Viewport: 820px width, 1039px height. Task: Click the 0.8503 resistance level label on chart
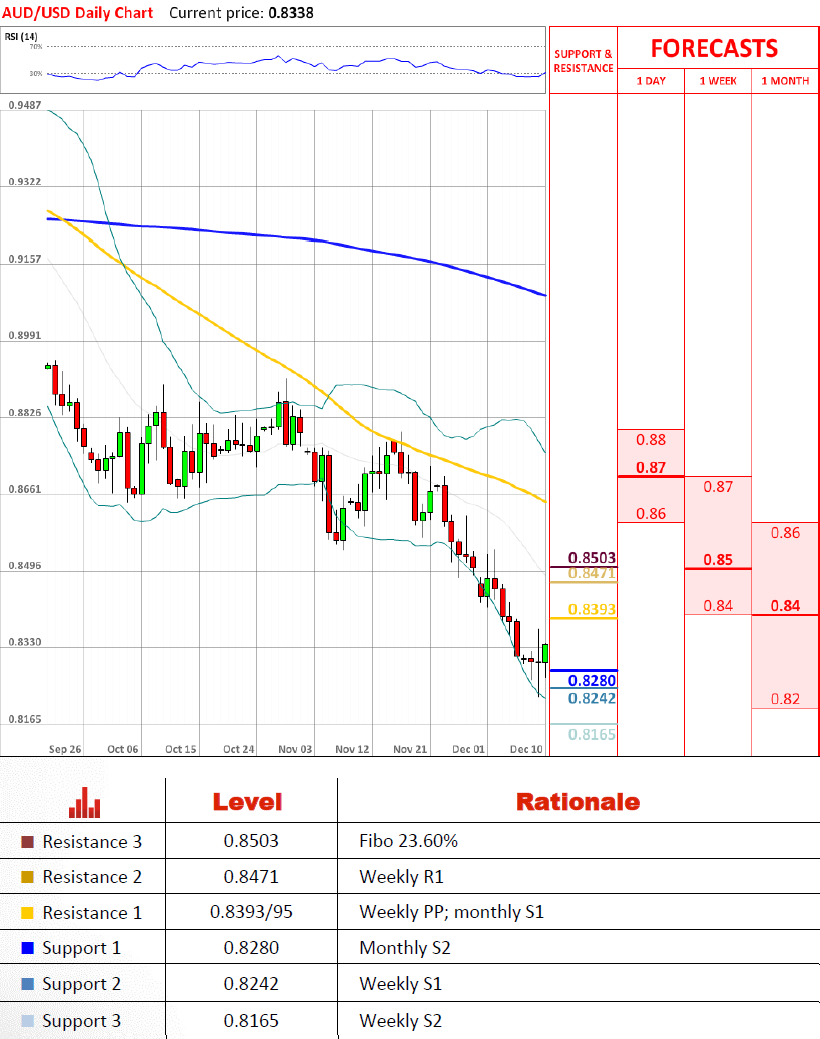tap(591, 557)
